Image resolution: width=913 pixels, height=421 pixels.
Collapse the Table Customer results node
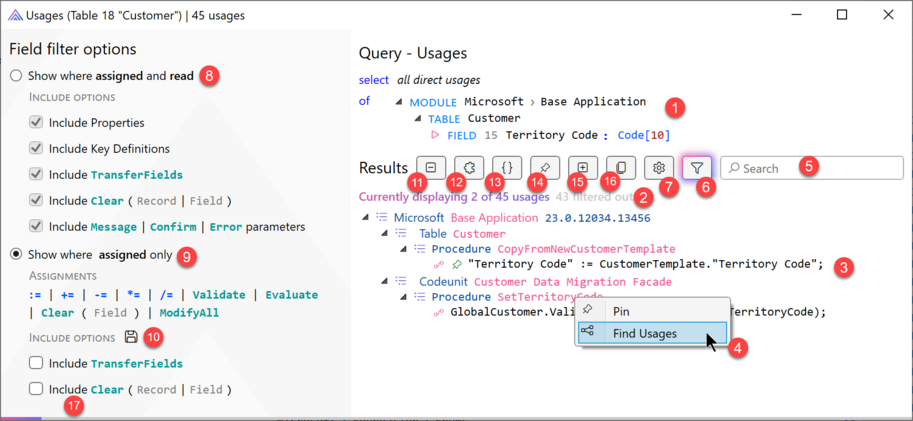pyautogui.click(x=384, y=233)
